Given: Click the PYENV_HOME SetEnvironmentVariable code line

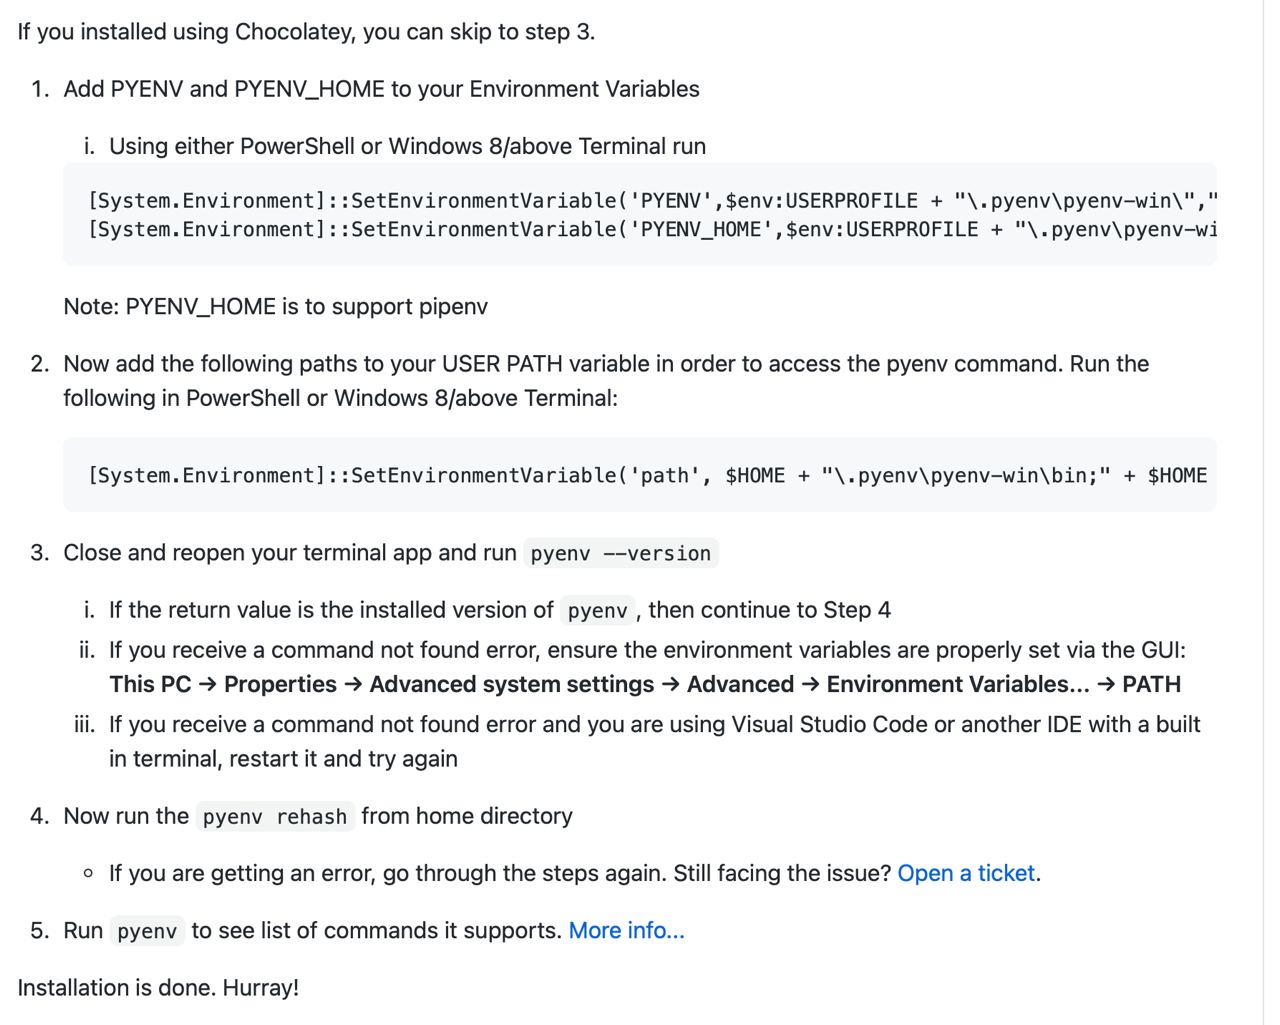Looking at the screenshot, I should tap(650, 229).
